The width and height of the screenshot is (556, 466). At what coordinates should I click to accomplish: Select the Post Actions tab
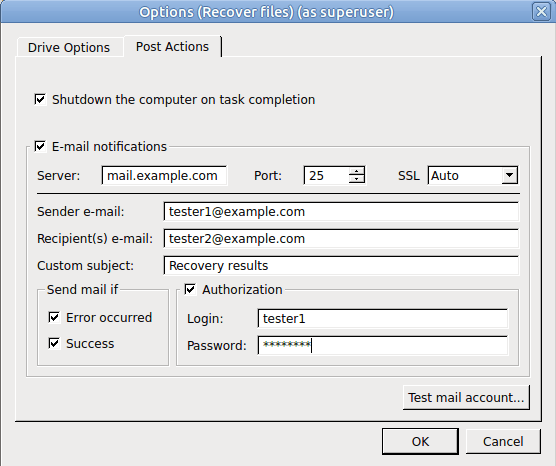pos(173,46)
